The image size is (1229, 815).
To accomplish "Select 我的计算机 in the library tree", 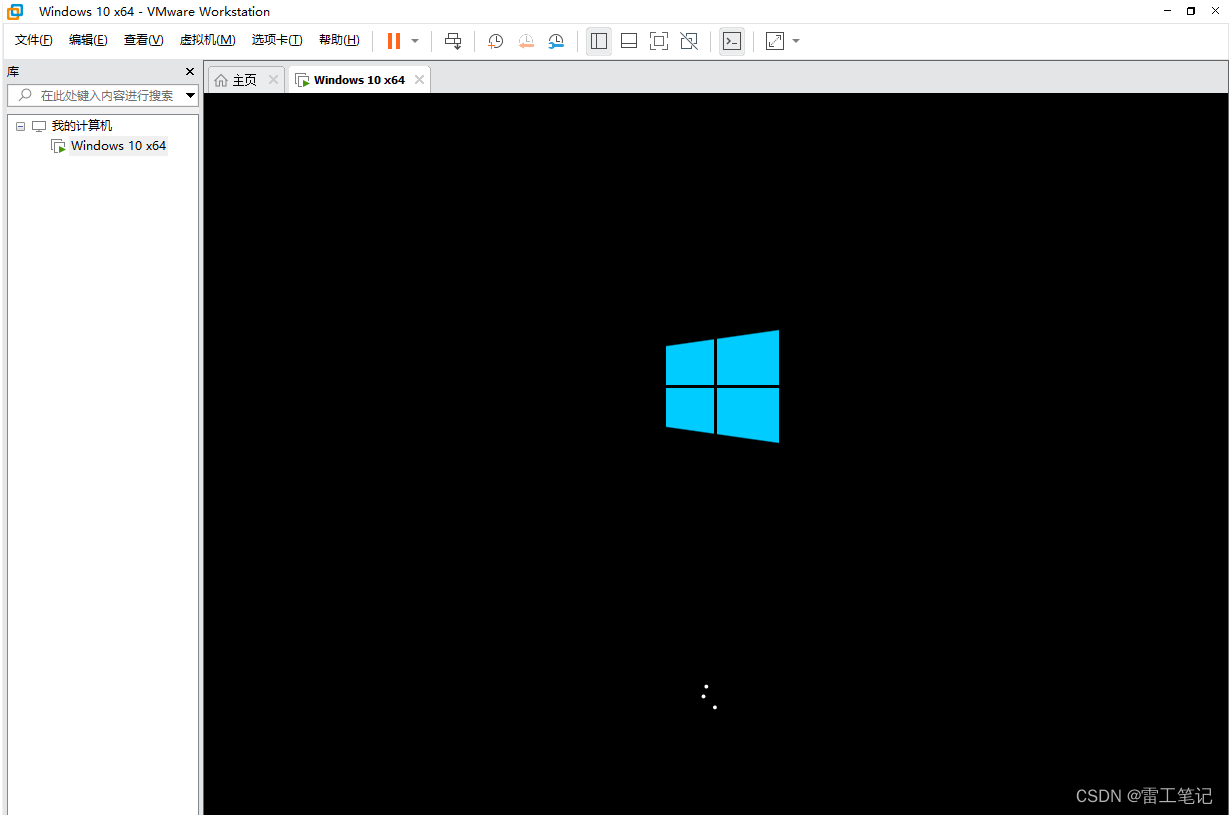I will point(82,126).
